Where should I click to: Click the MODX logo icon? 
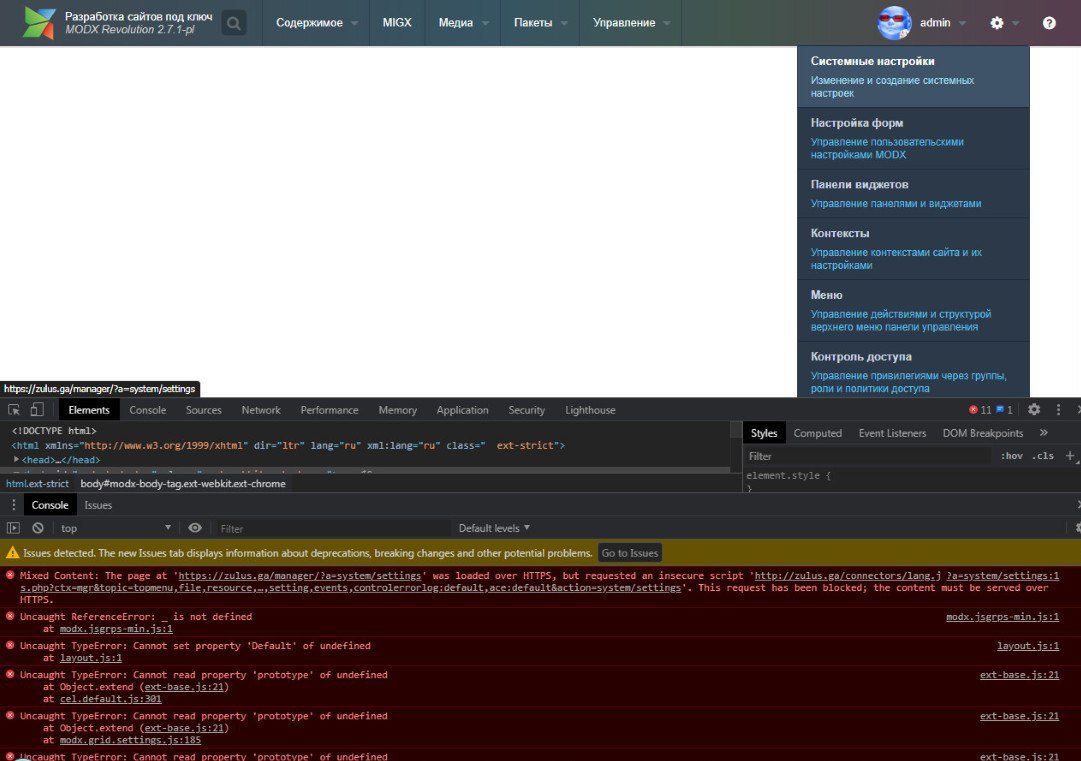39,23
